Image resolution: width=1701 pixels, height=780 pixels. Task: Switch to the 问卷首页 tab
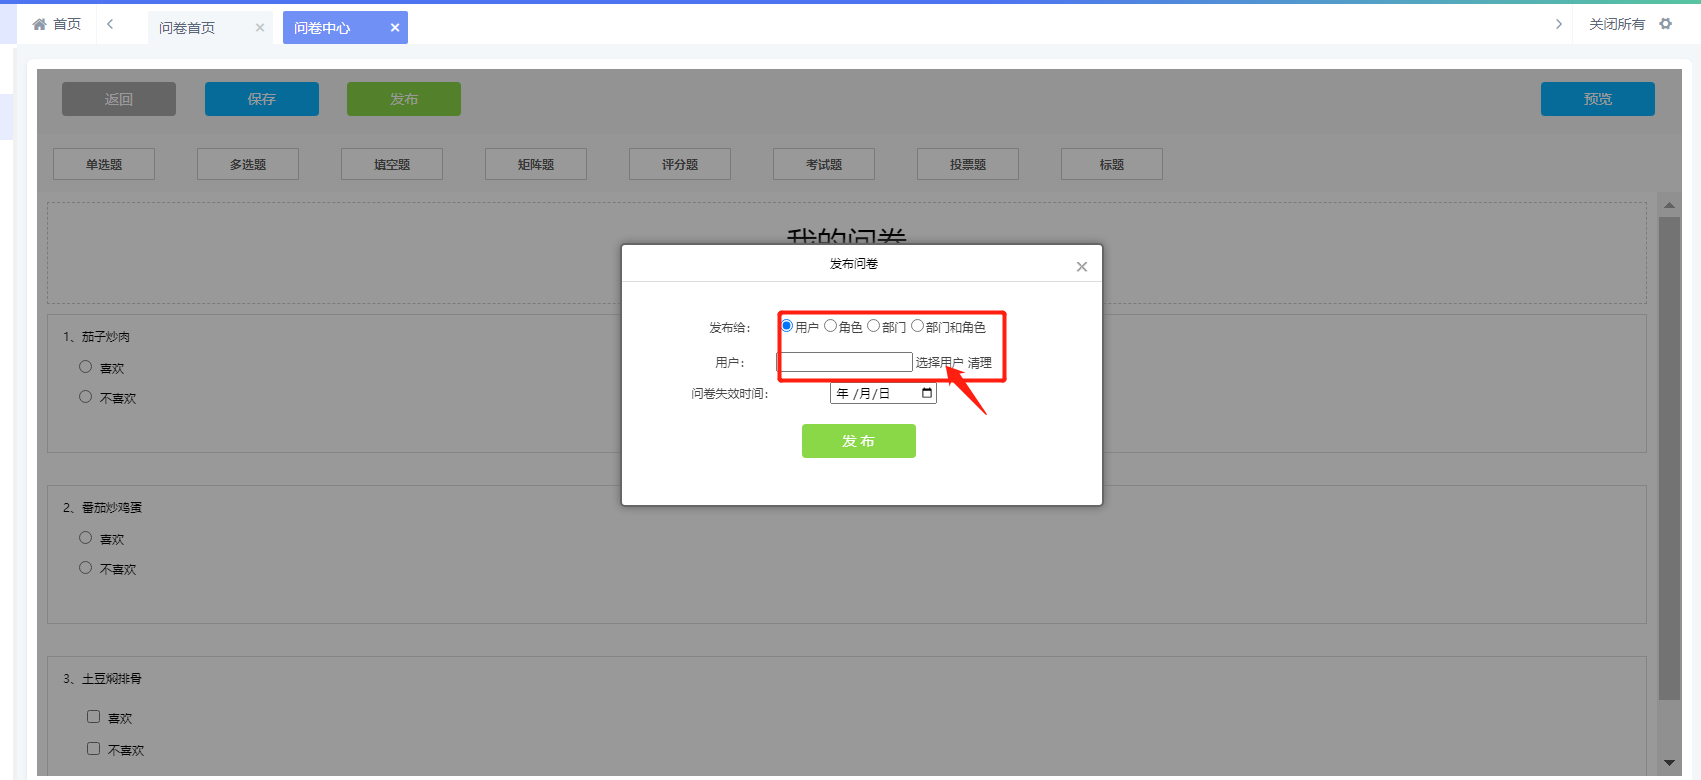tap(187, 28)
